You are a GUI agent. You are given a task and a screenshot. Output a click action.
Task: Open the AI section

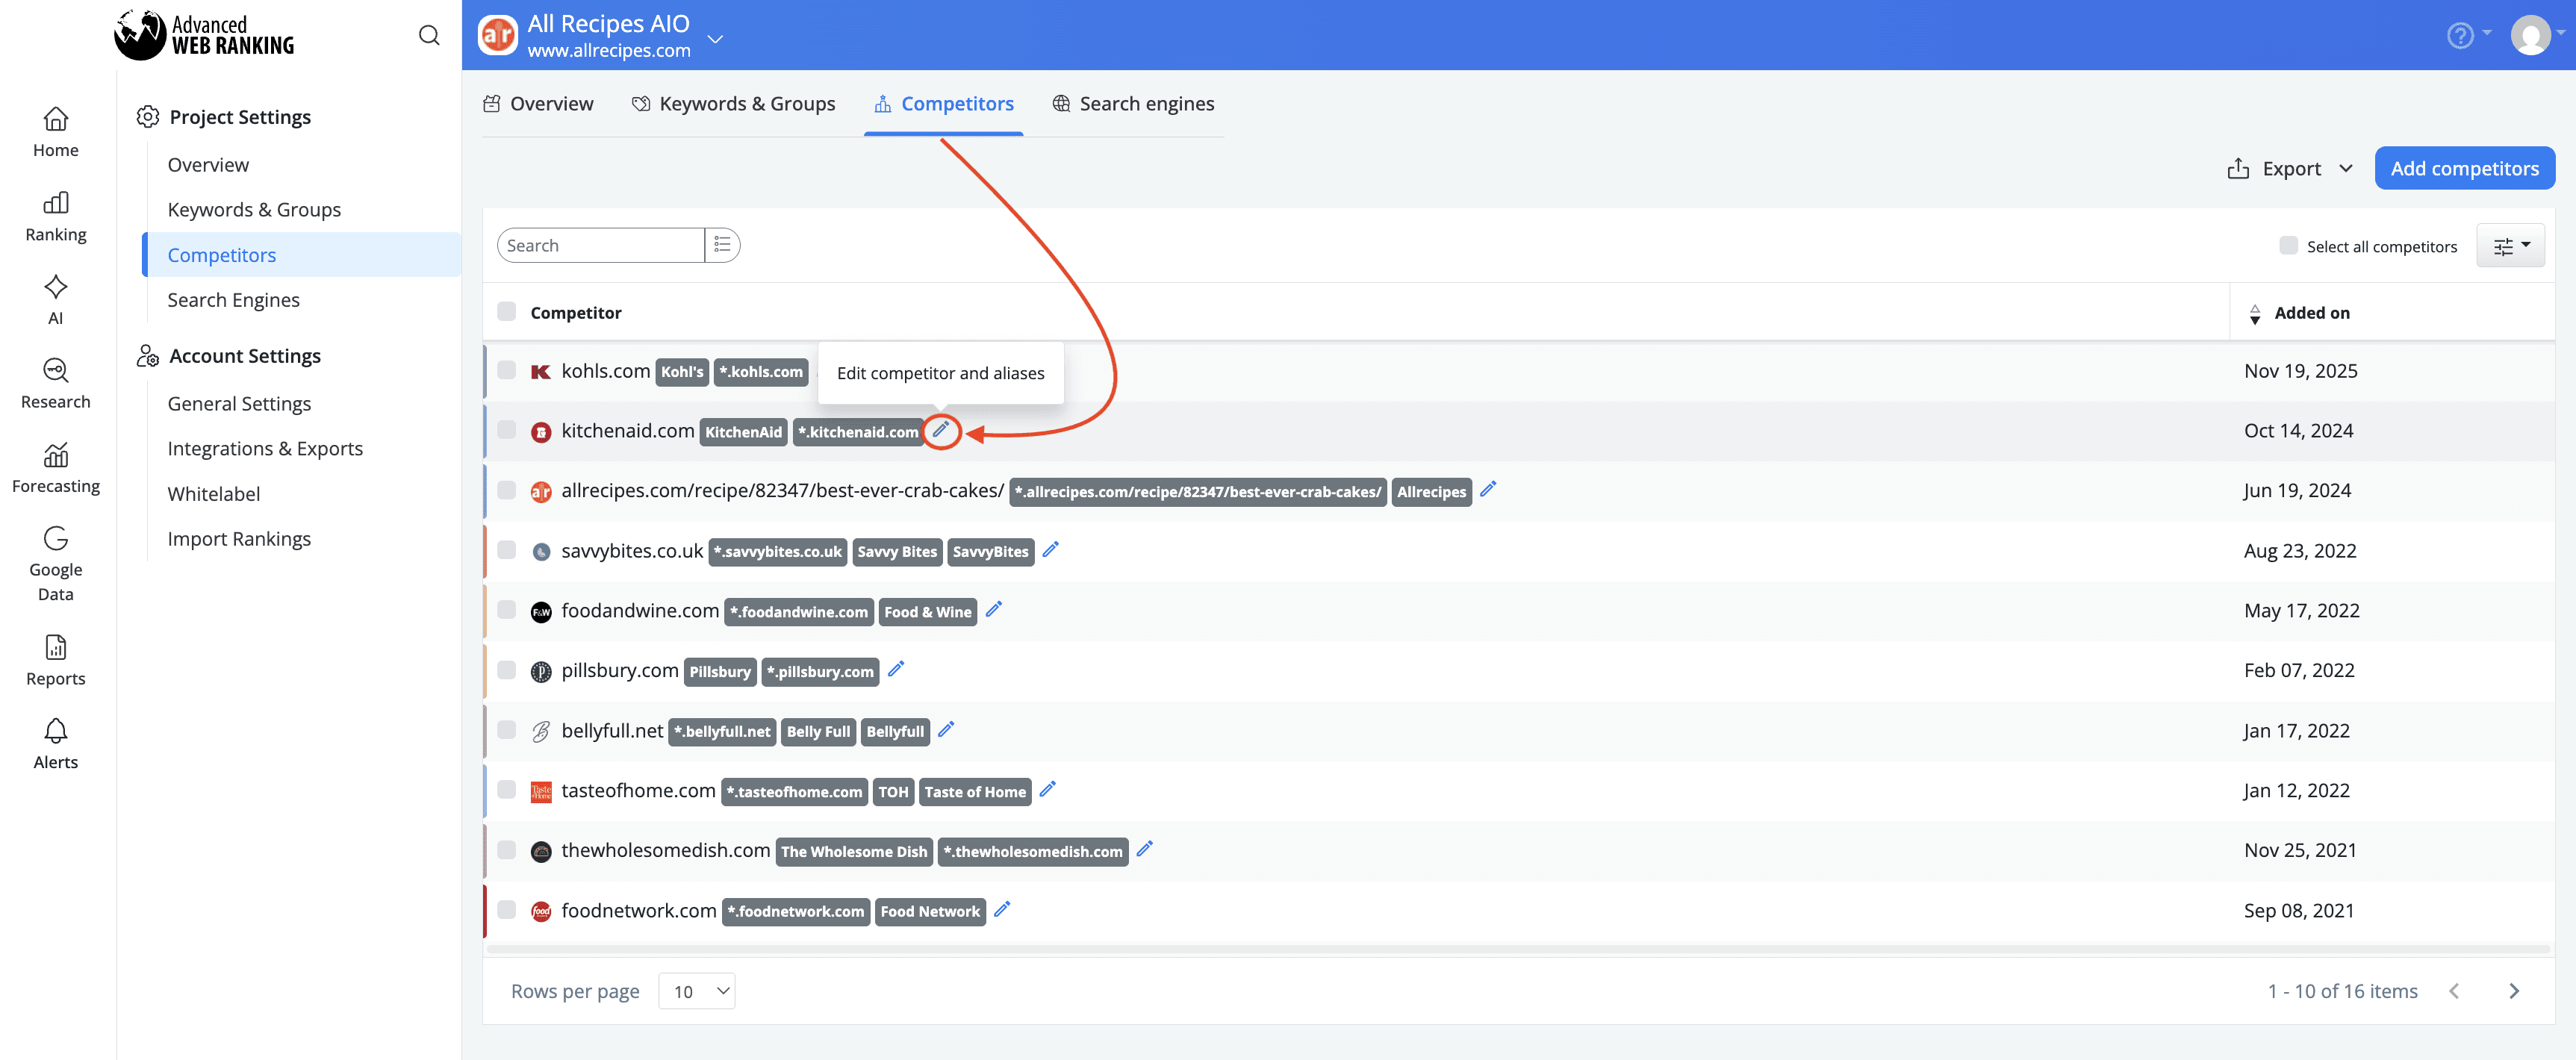point(56,300)
